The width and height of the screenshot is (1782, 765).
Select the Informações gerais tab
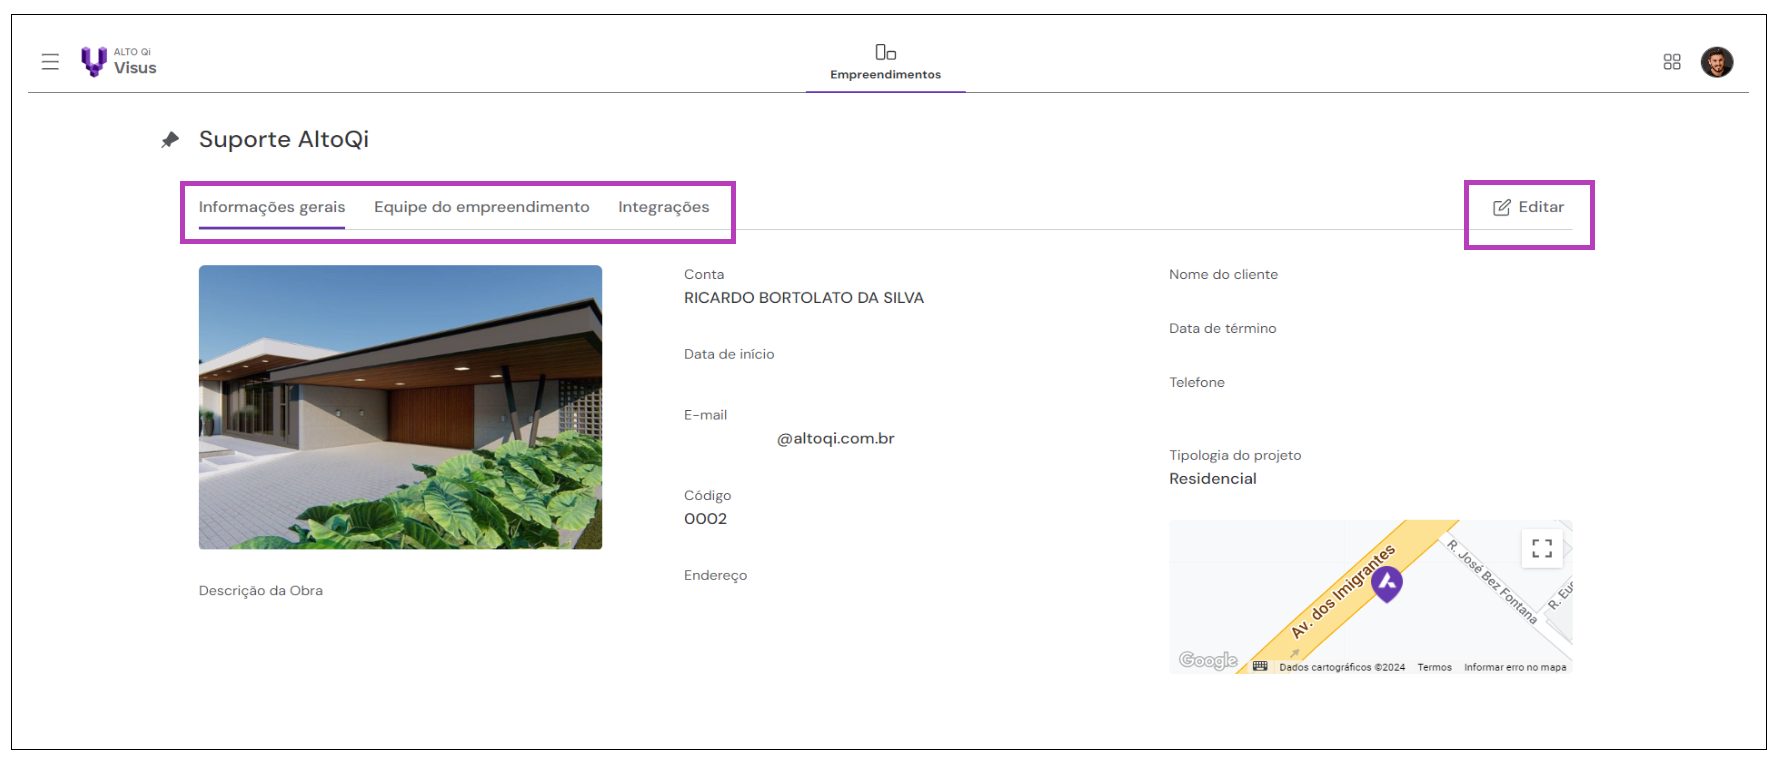(271, 207)
